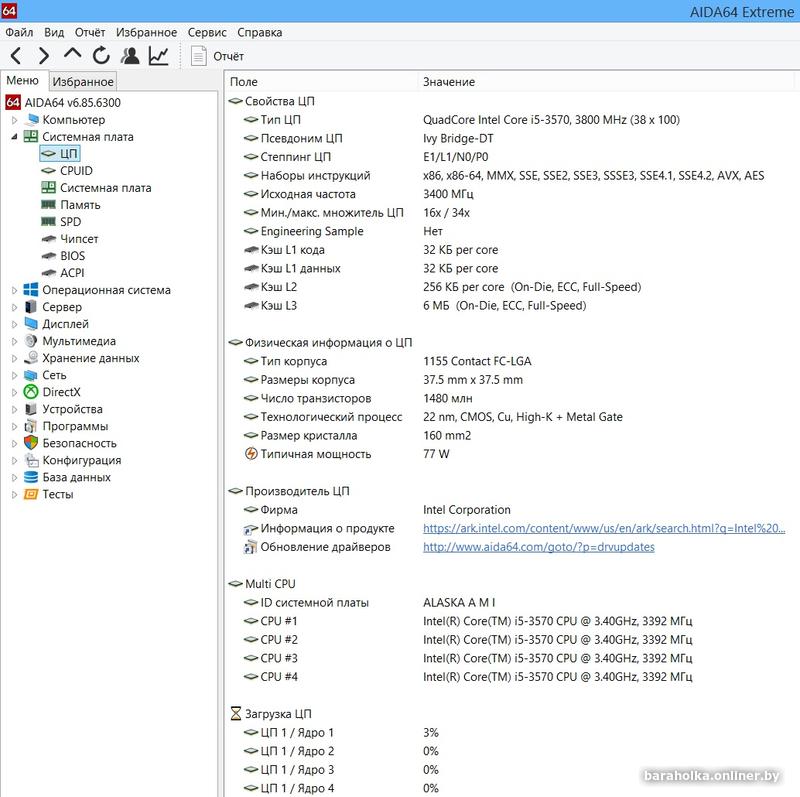Open the ACPI tree item
This screenshot has height=797, width=800.
click(x=63, y=272)
